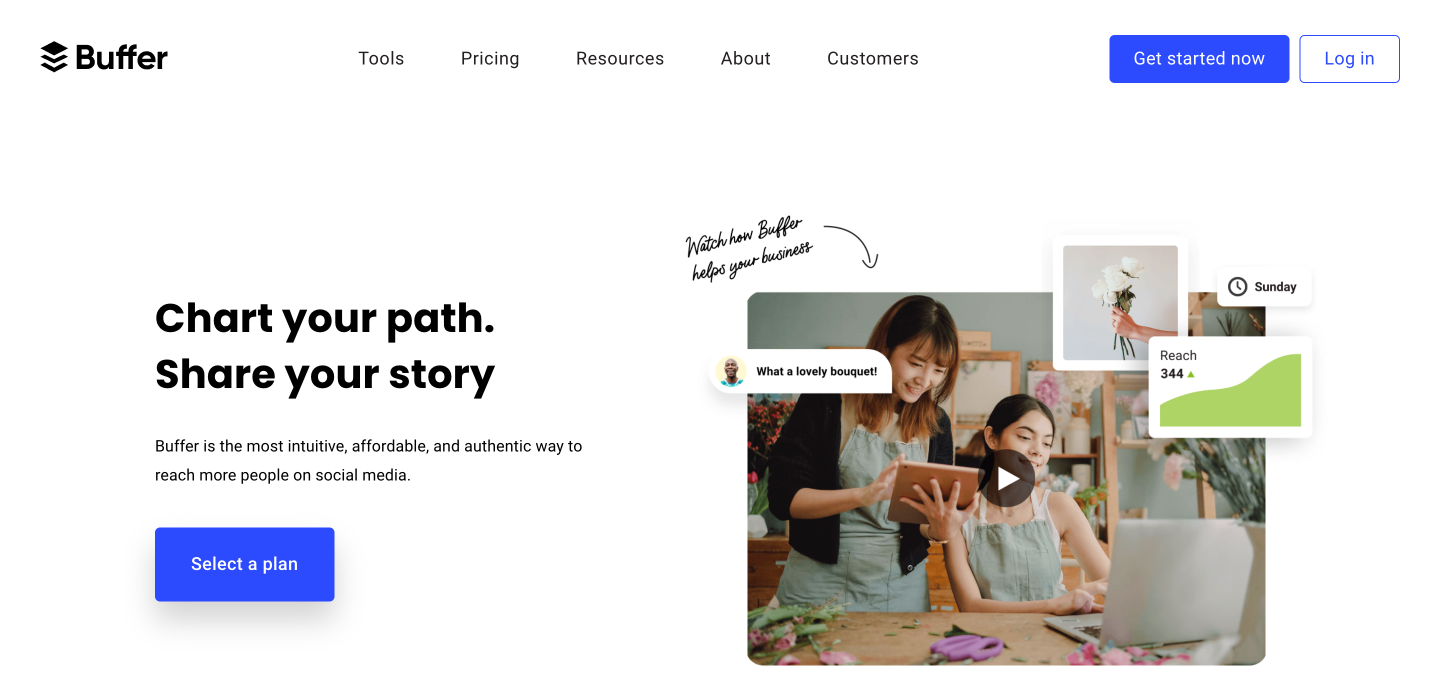Open the white bouquet photo card

click(x=1120, y=303)
